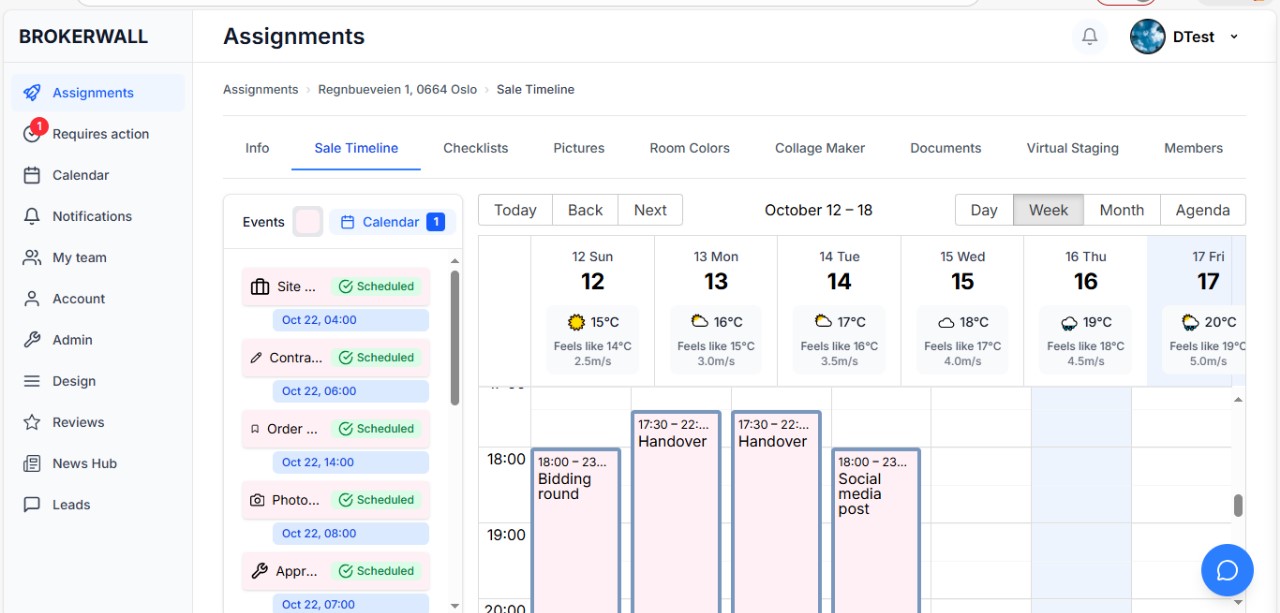Select the Requires action sidebar icon
This screenshot has width=1280, height=613.
click(30, 133)
